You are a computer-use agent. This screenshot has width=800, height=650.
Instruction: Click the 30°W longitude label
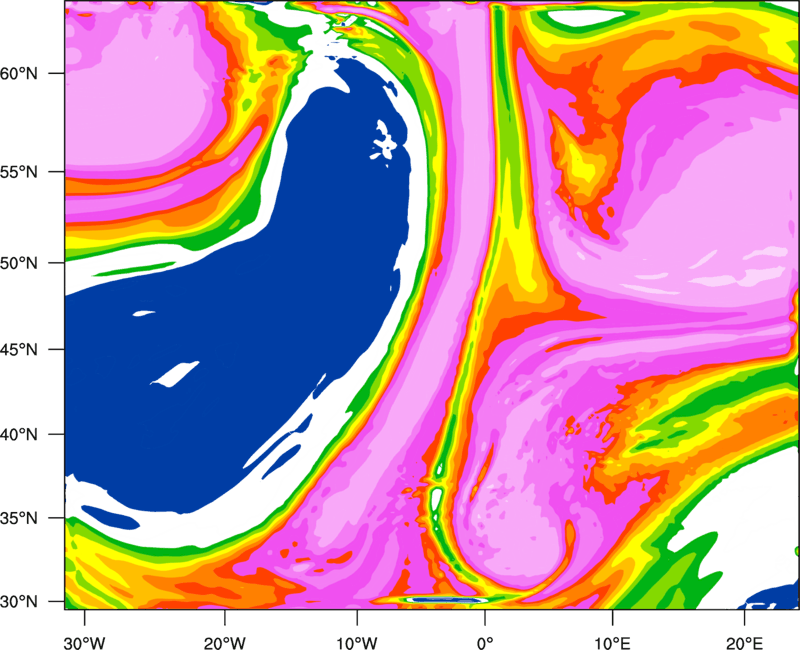click(84, 643)
